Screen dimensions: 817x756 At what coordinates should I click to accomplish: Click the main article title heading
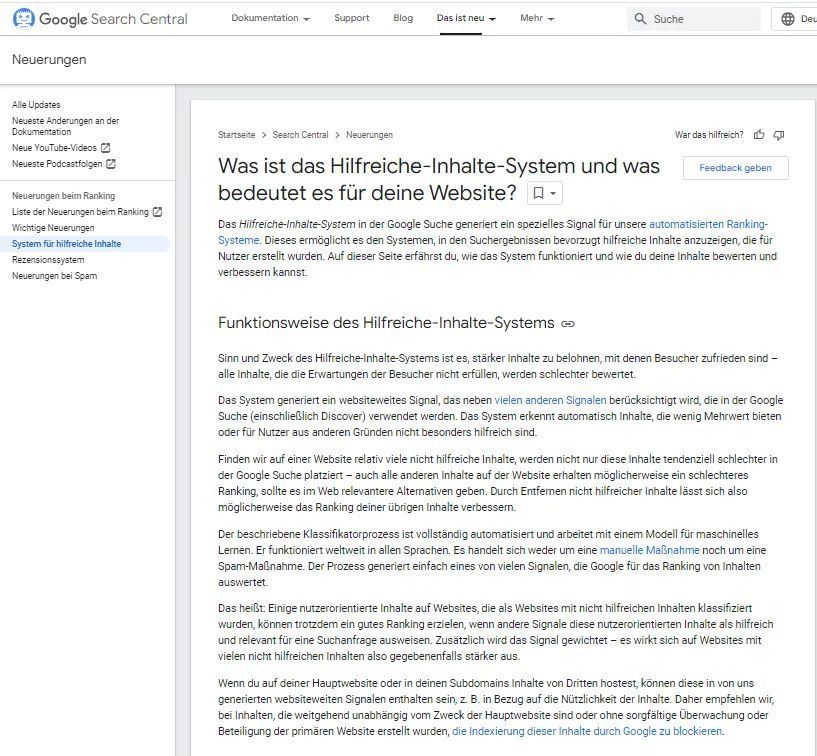coord(439,179)
